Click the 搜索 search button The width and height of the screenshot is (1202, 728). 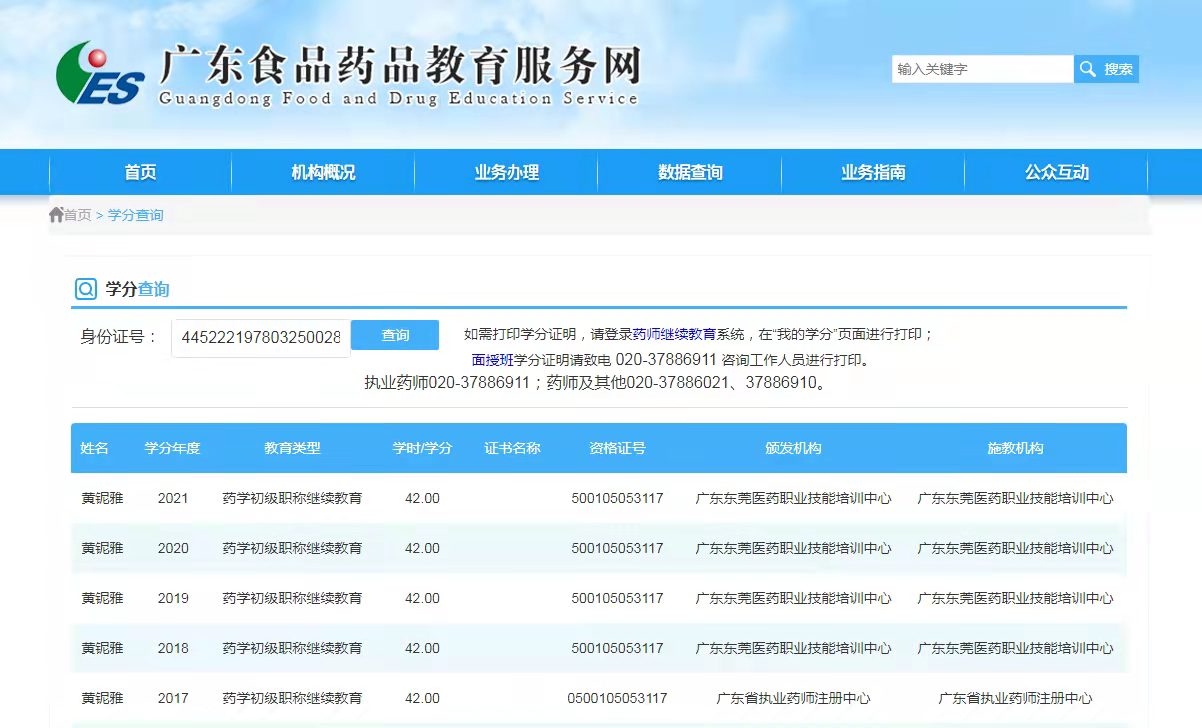click(1106, 69)
